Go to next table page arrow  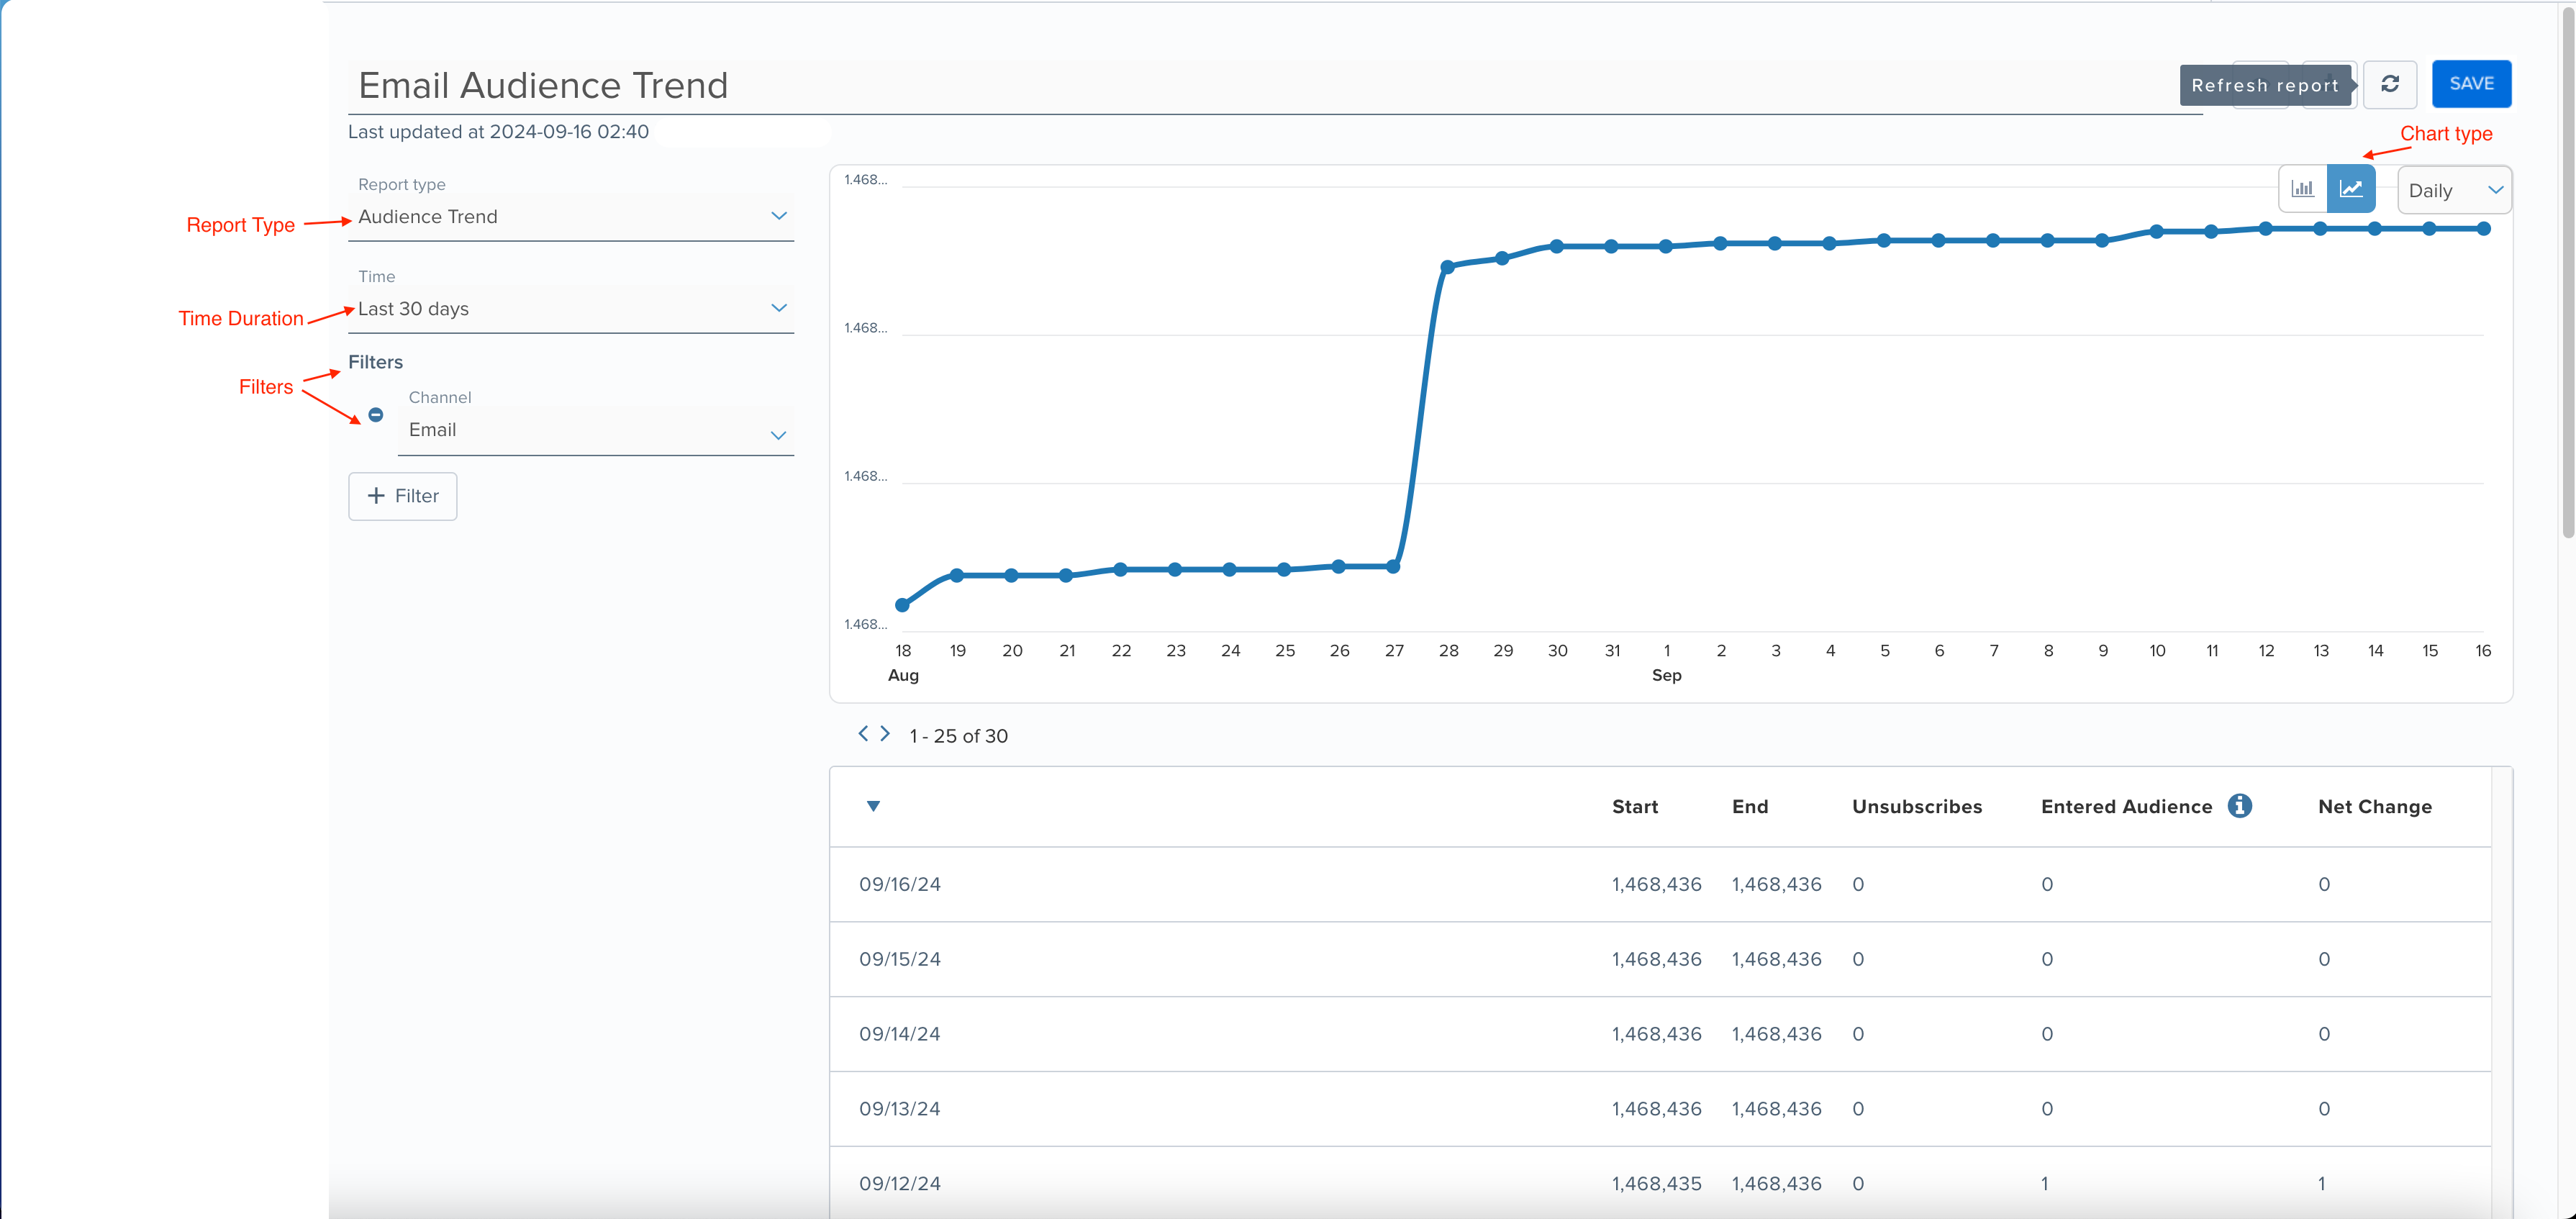click(885, 734)
